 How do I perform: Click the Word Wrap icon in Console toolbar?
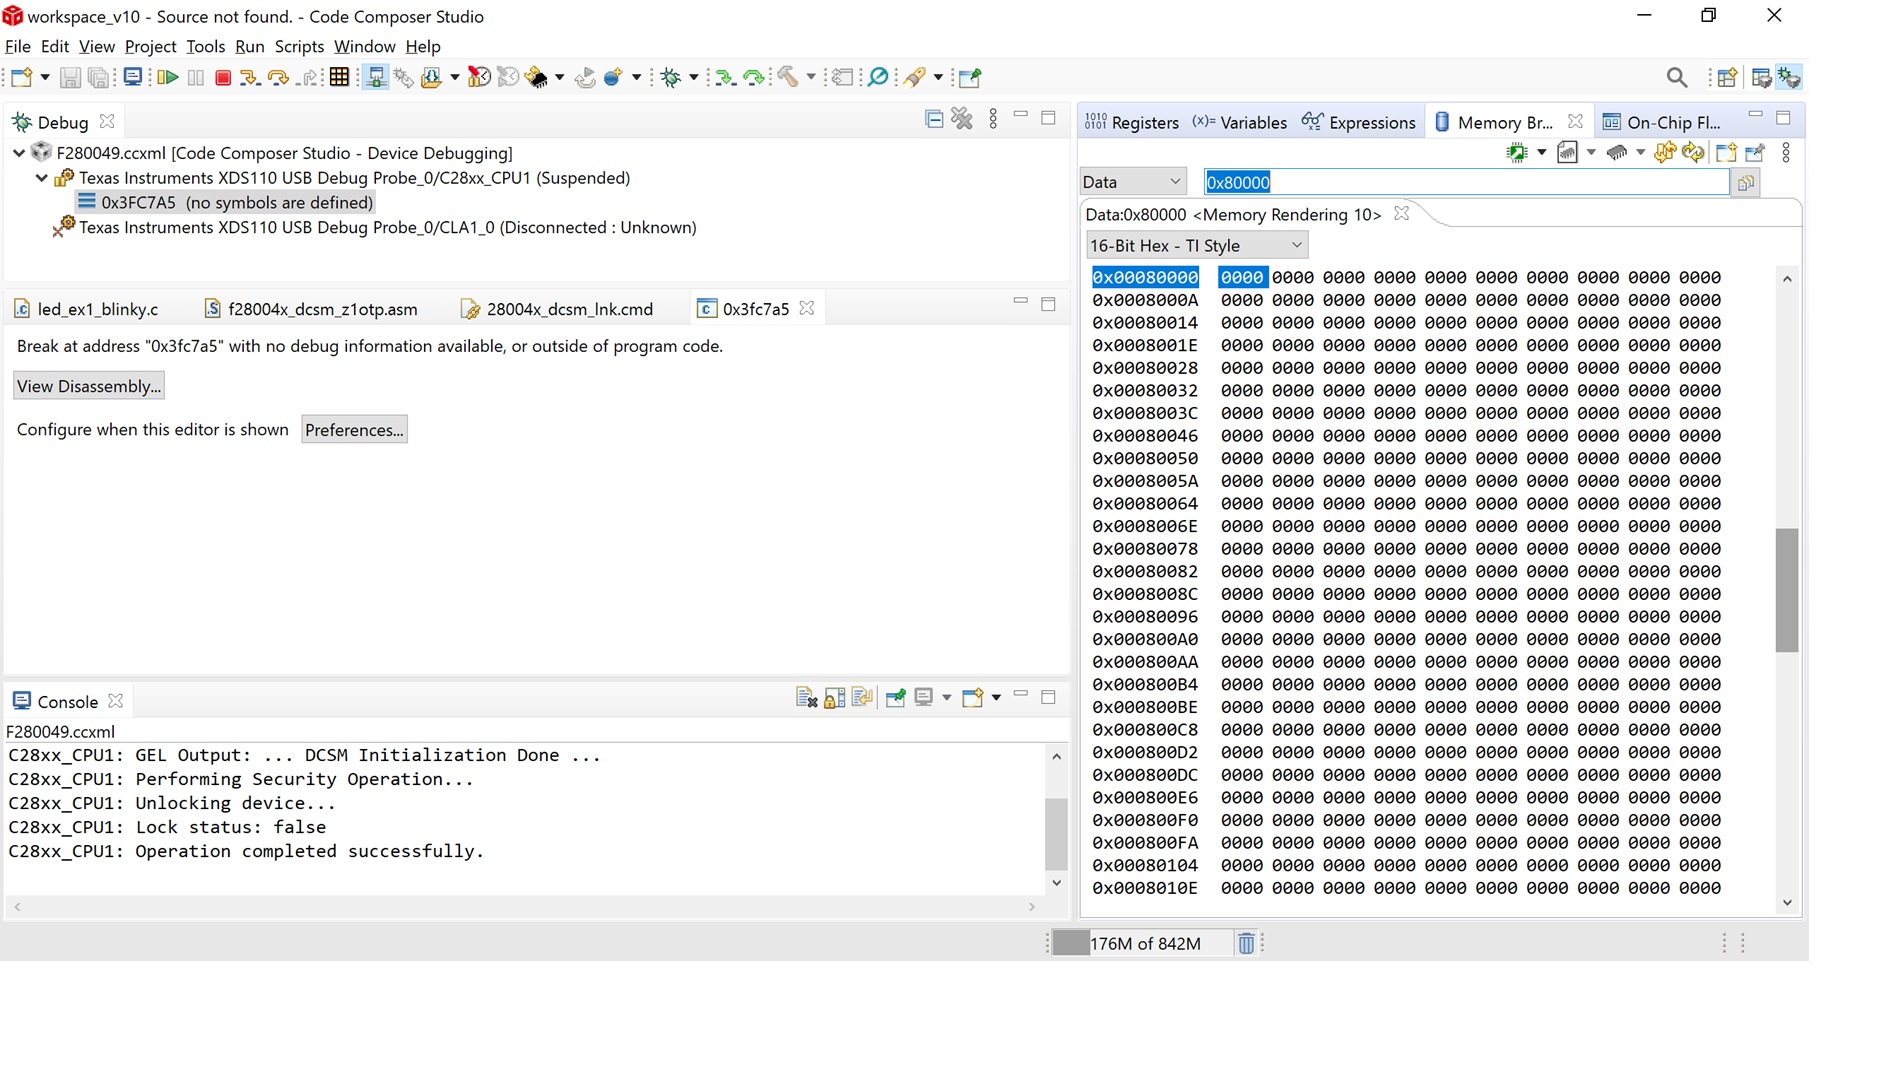coord(862,698)
